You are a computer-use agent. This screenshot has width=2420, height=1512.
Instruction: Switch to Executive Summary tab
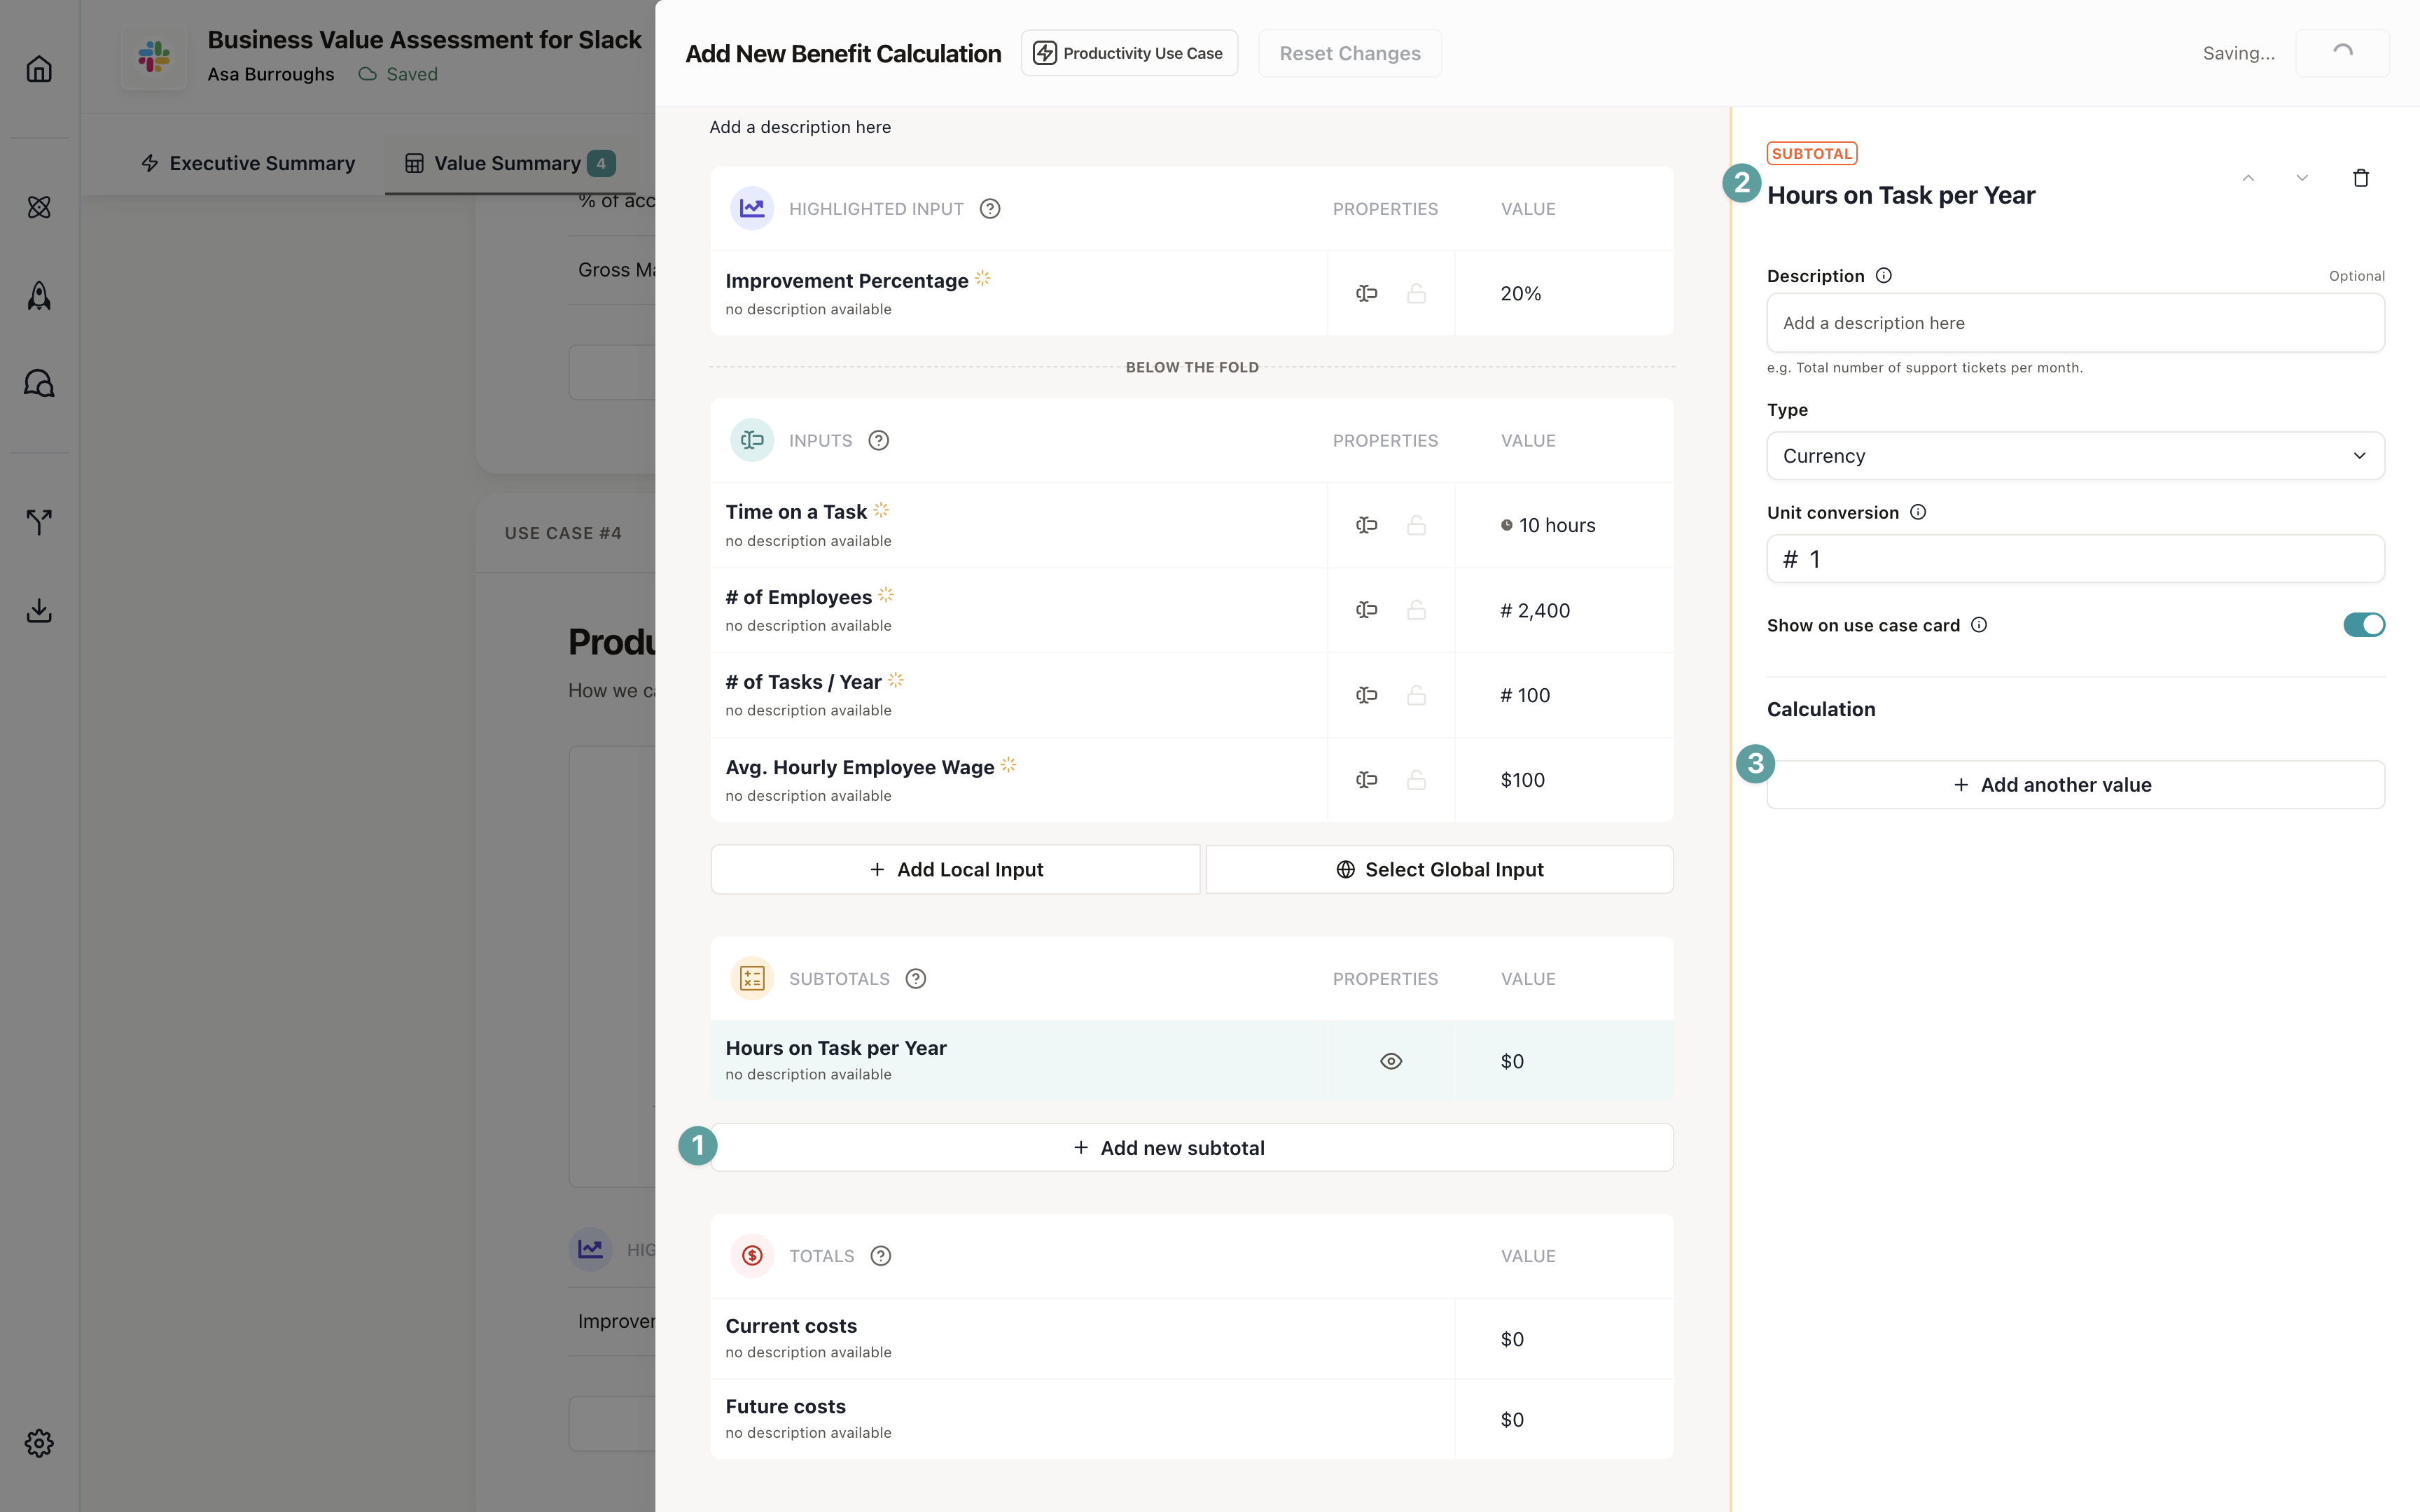click(248, 163)
